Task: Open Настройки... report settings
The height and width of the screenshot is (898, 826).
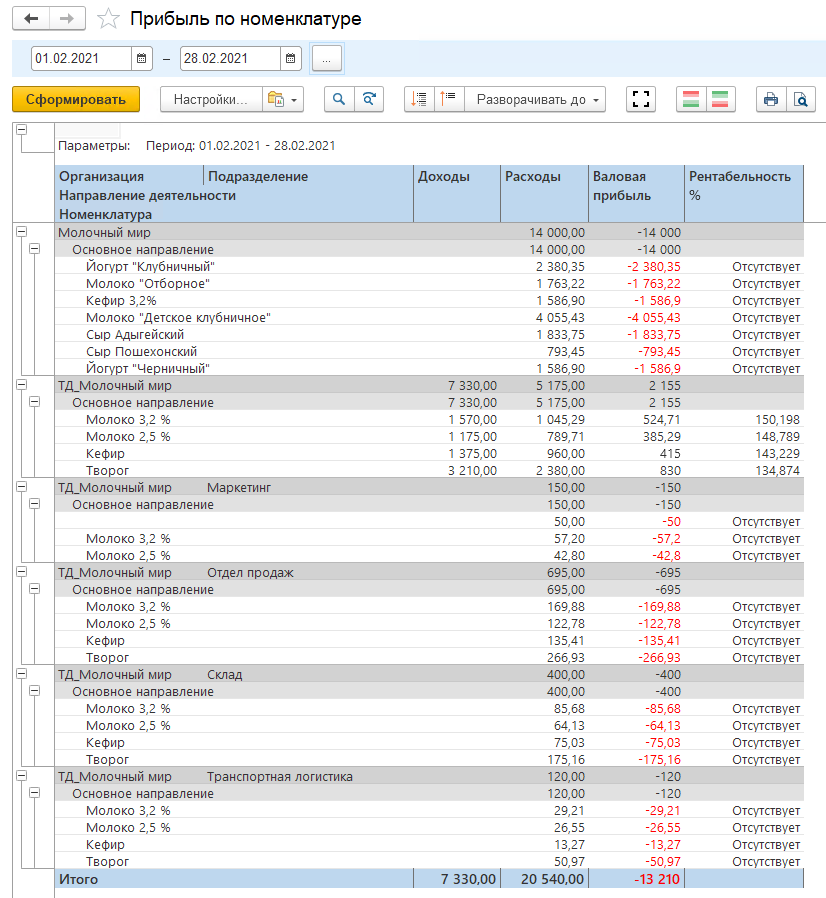Action: coord(210,99)
